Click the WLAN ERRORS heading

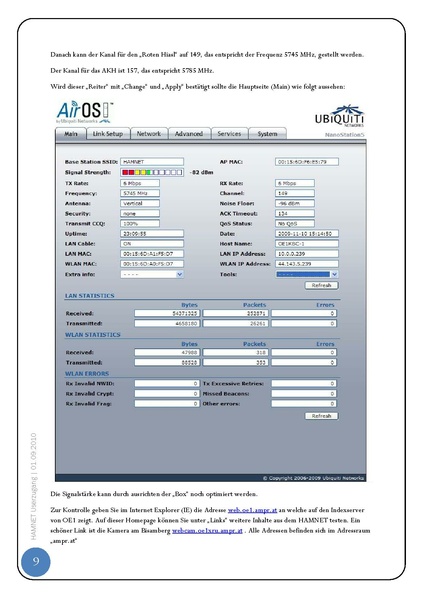(x=87, y=373)
